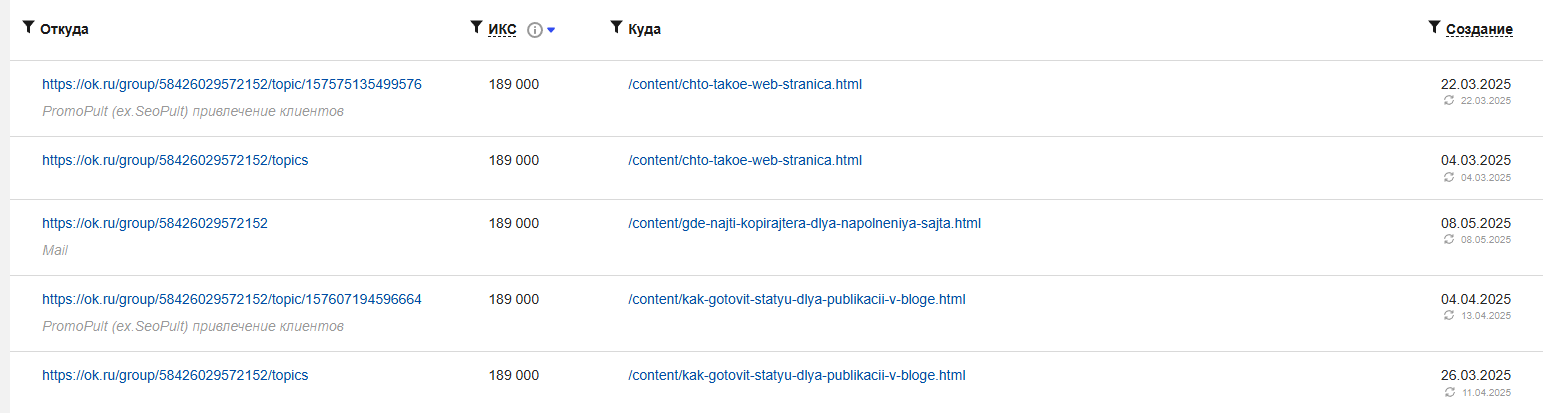
Task: Open ok.ru topic 157607194596664 link
Action: coord(232,299)
